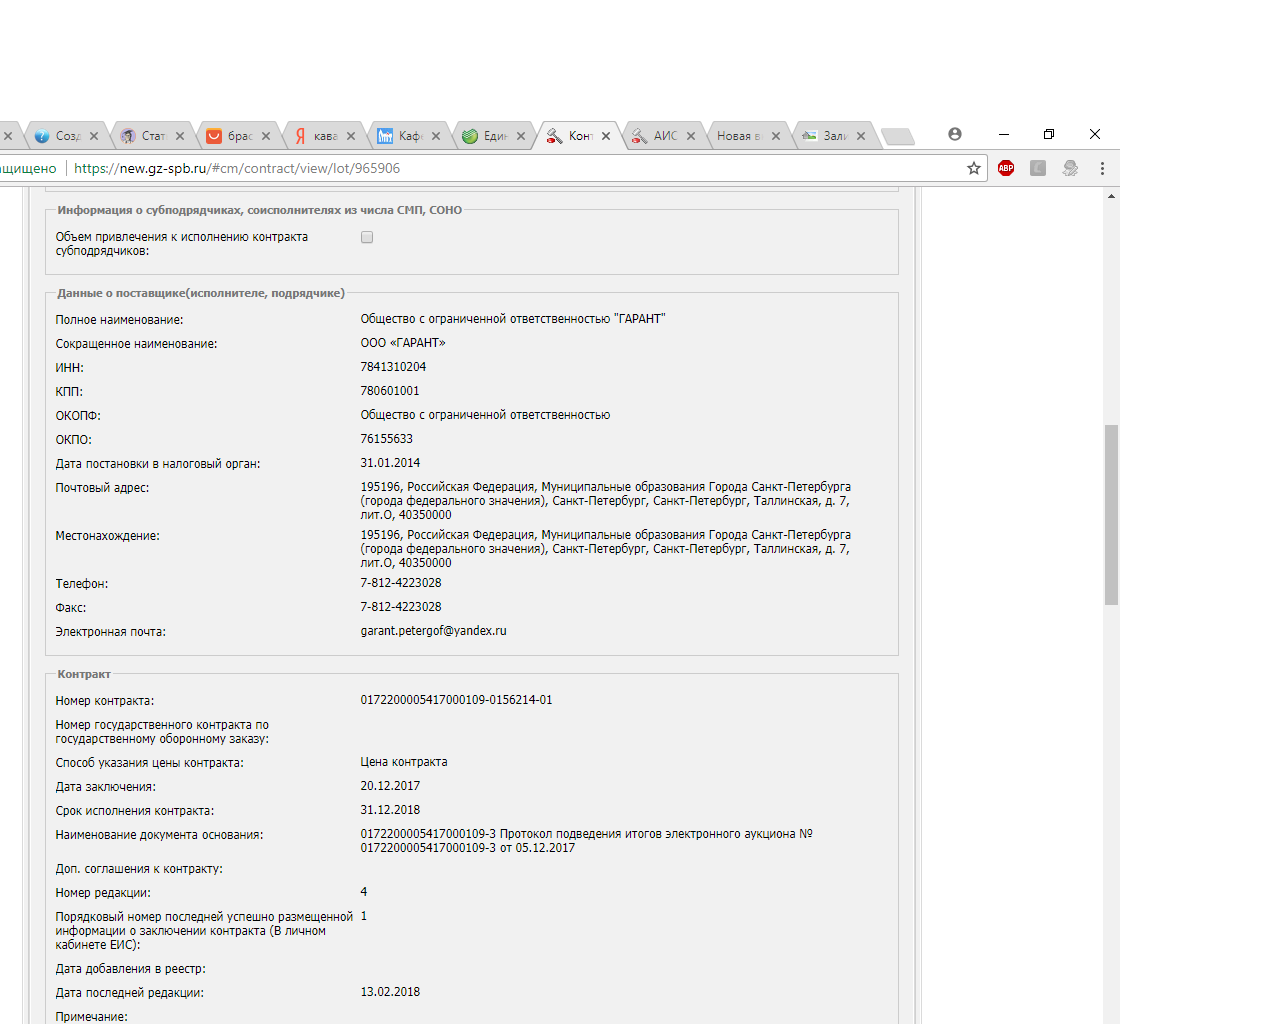Click the revision number value 4
1280x1024 pixels.
[x=364, y=892]
